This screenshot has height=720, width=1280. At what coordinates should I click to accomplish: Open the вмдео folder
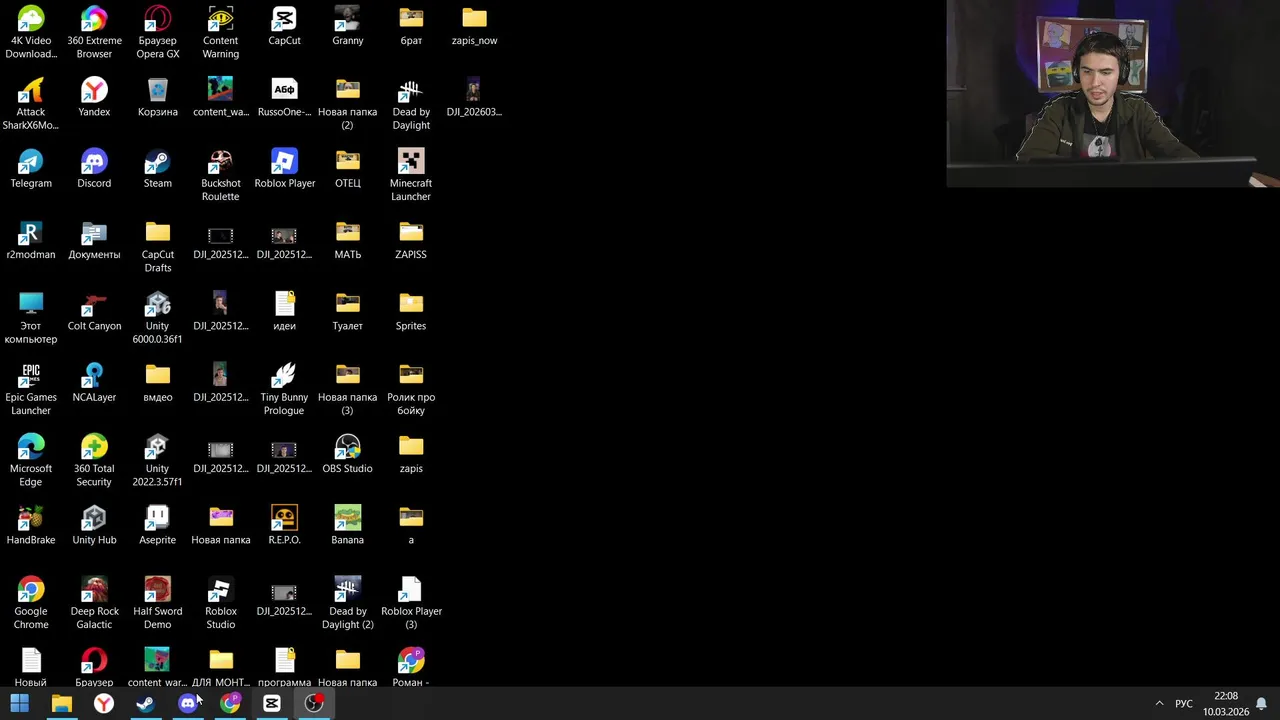157,382
